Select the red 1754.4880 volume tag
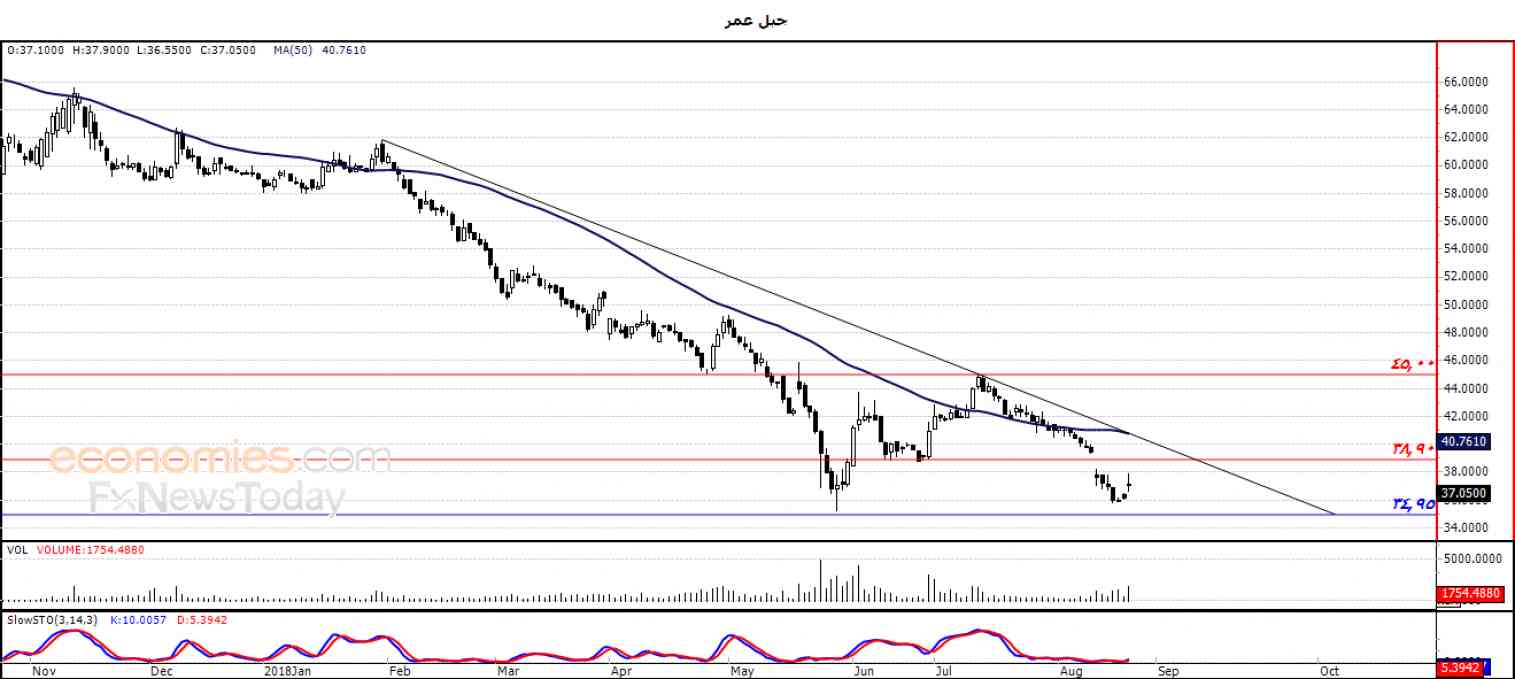The height and width of the screenshot is (679, 1515). [1470, 594]
